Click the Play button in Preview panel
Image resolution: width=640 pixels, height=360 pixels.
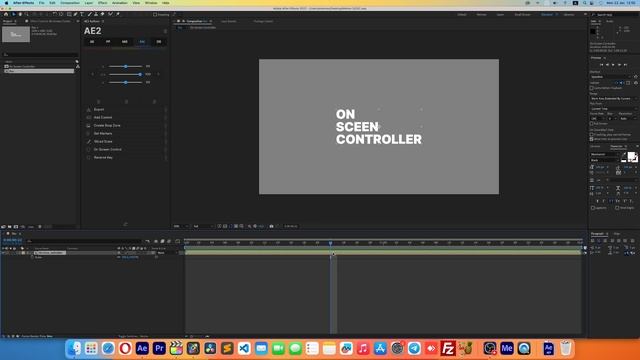pyautogui.click(x=613, y=64)
